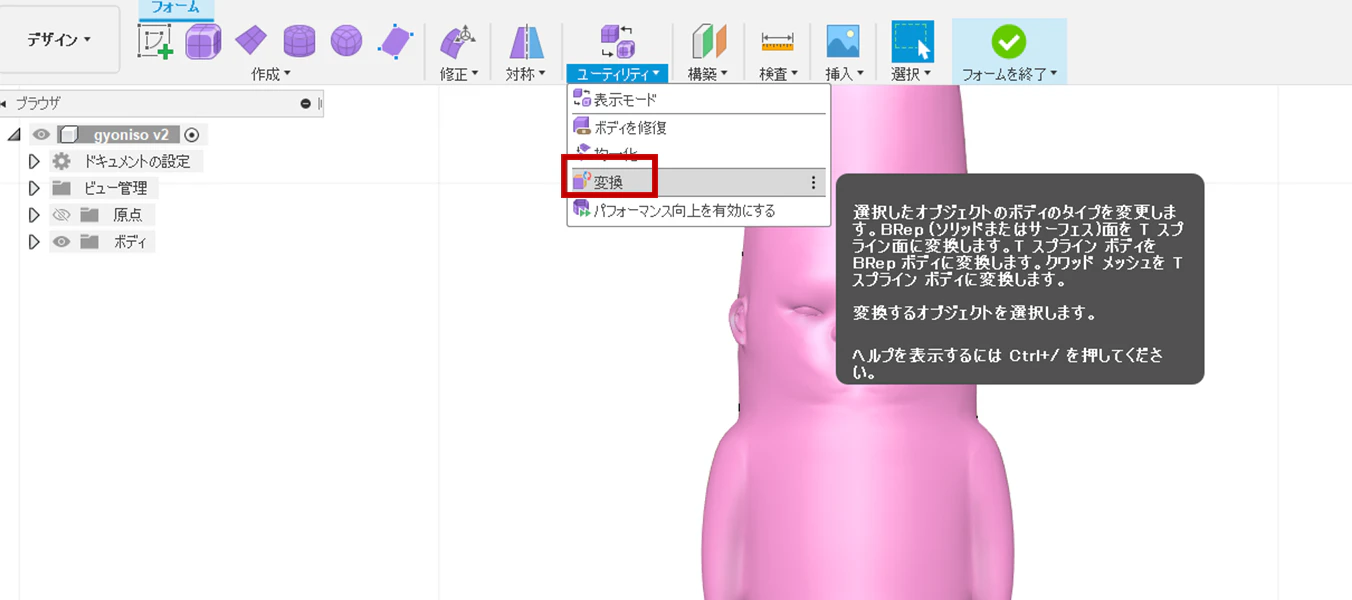Click the Utility convert icon in toolbar
The height and width of the screenshot is (600, 1352).
pyautogui.click(x=617, y=42)
